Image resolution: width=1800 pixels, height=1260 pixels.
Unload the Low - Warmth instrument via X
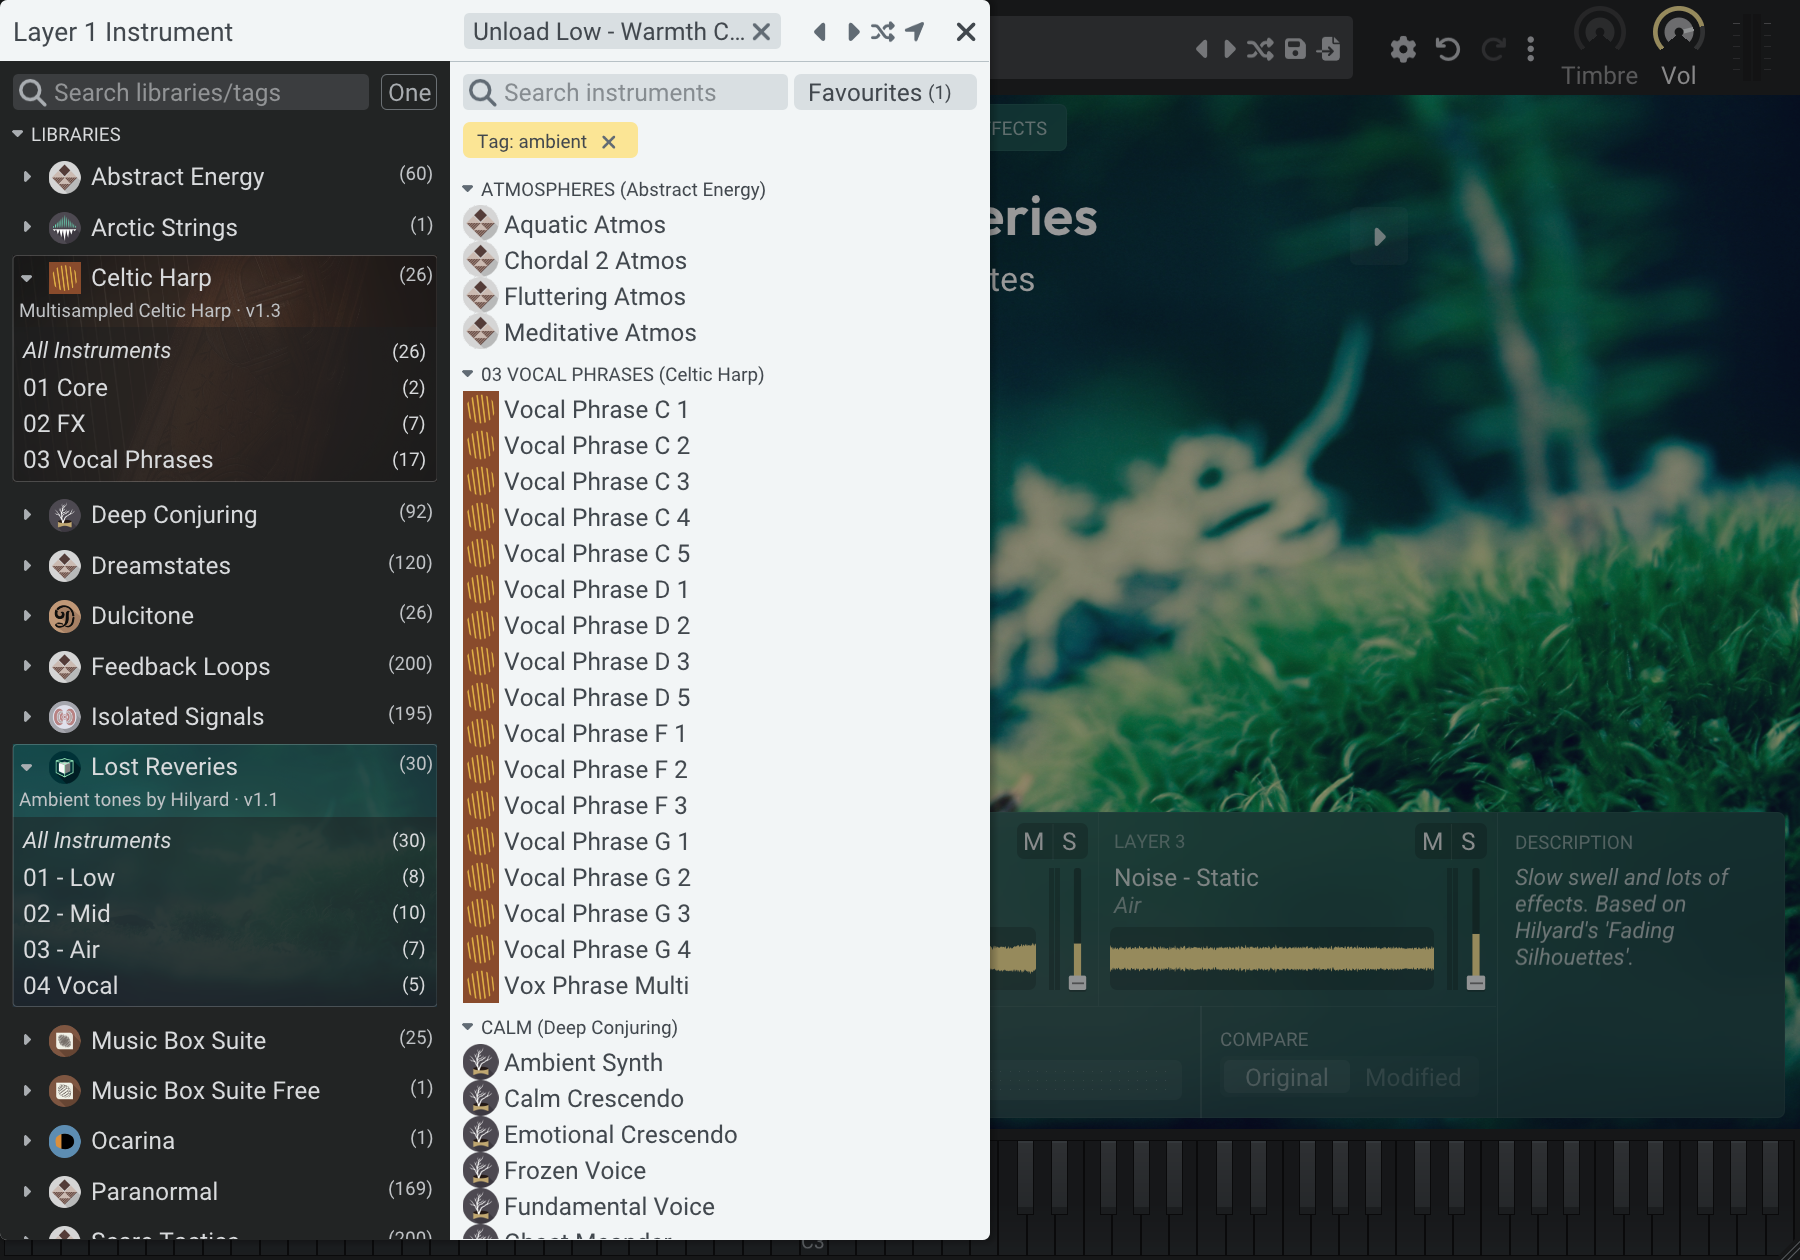[x=762, y=32]
